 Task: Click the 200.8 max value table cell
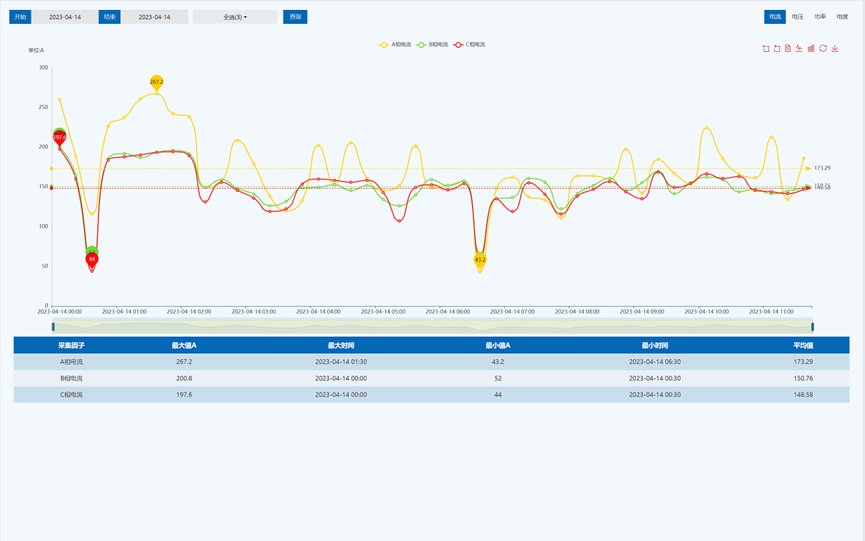coord(184,379)
